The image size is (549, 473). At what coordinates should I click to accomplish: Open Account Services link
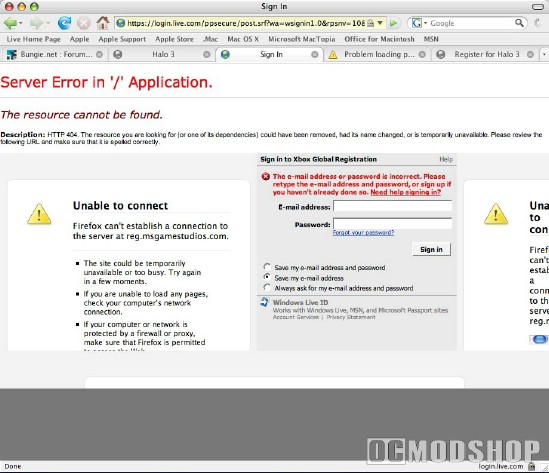click(296, 317)
